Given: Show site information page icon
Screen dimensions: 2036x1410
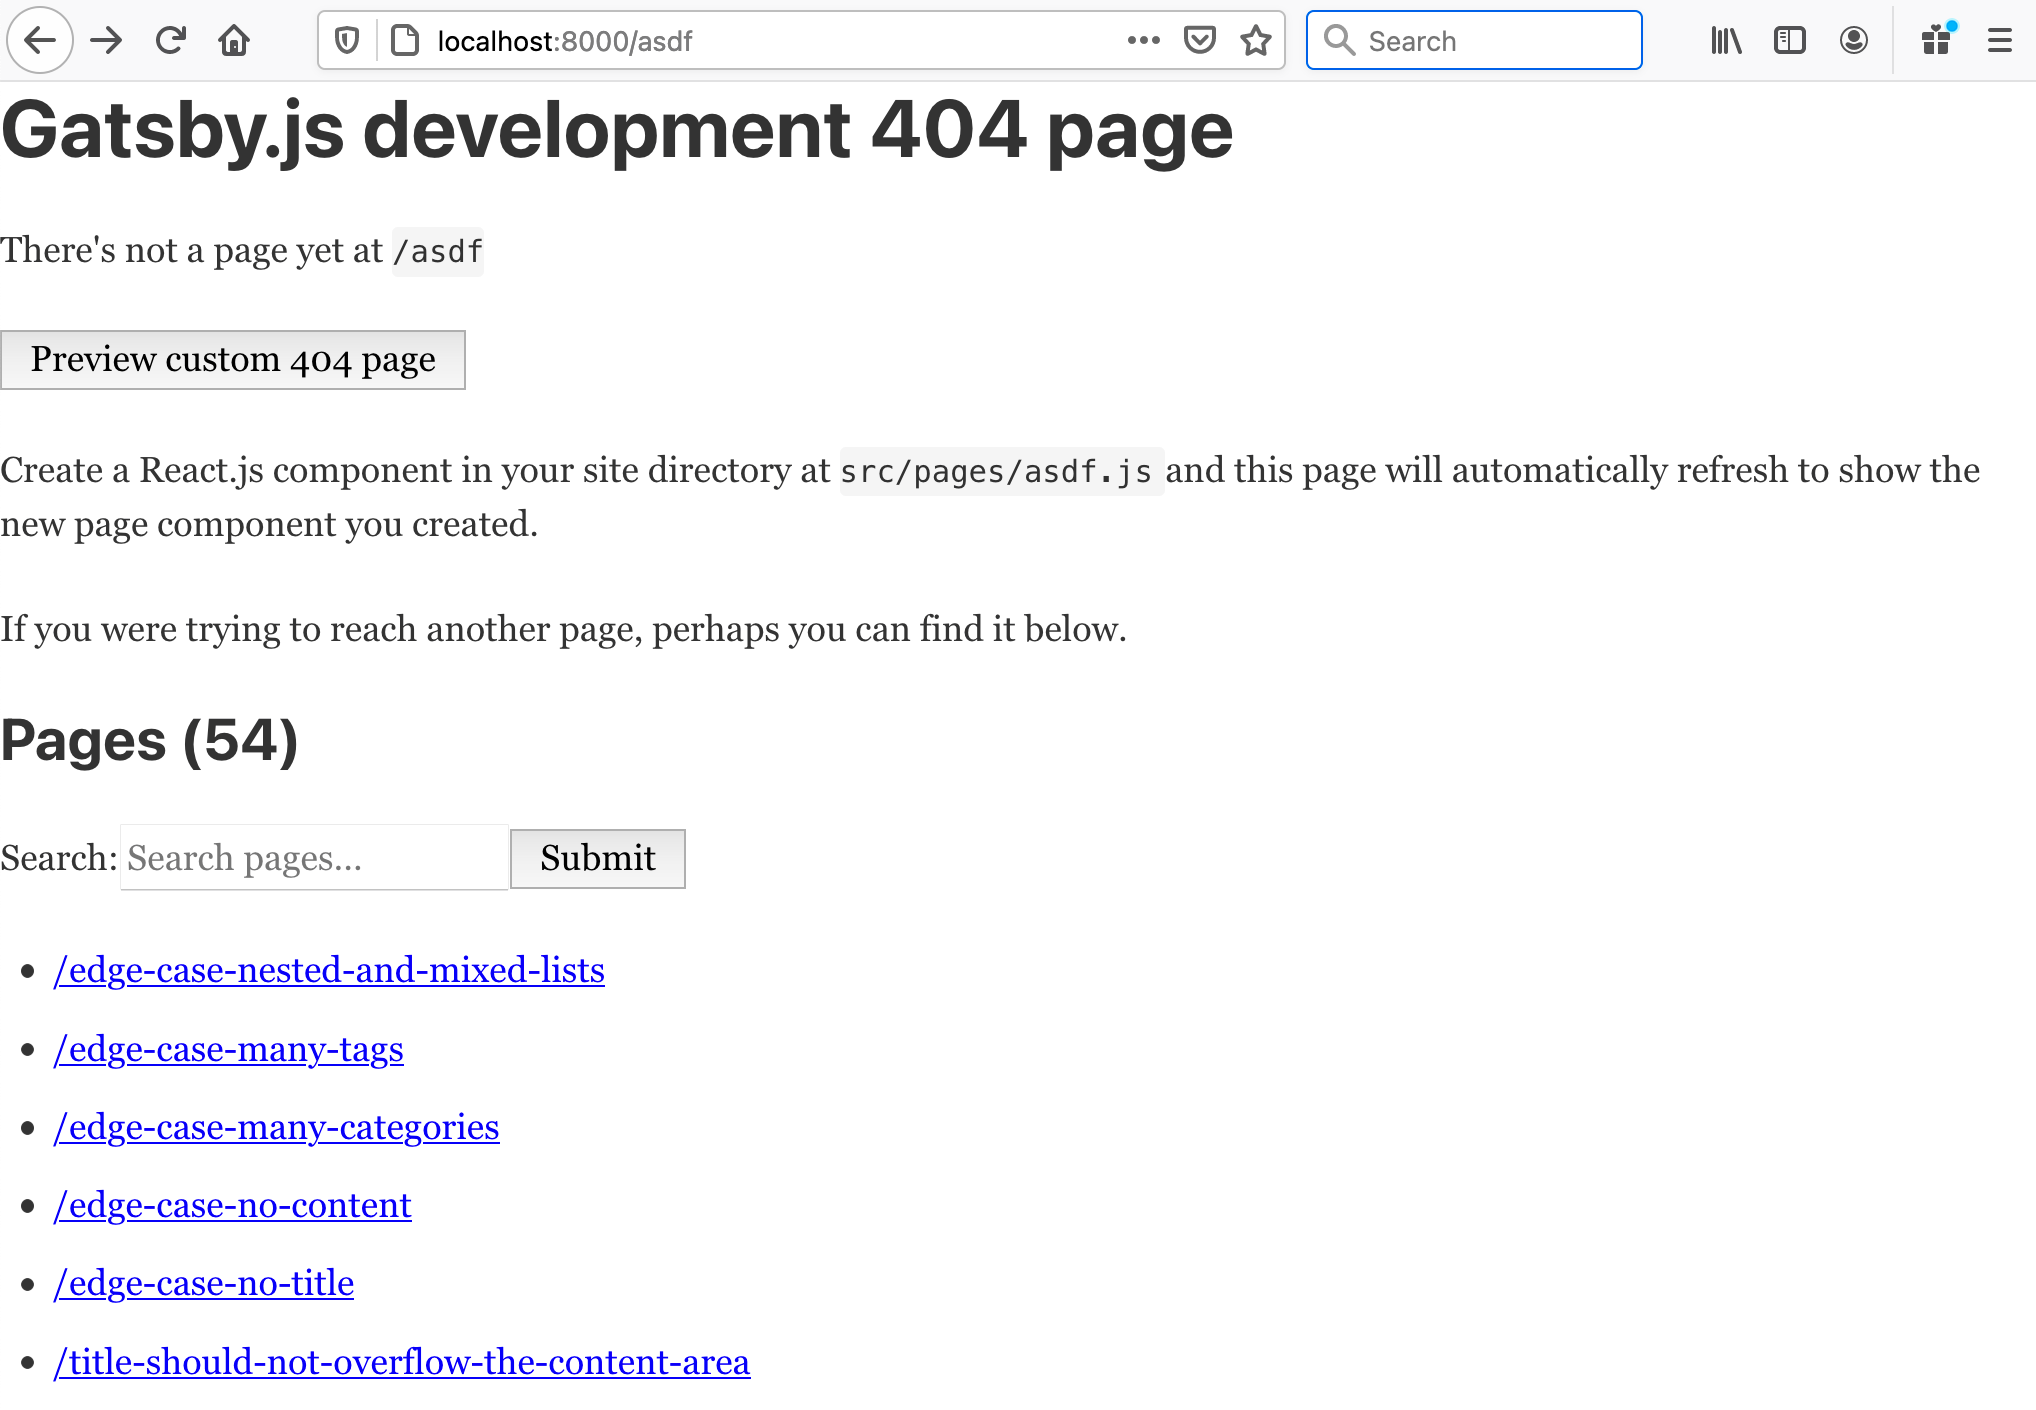Looking at the screenshot, I should pos(405,41).
